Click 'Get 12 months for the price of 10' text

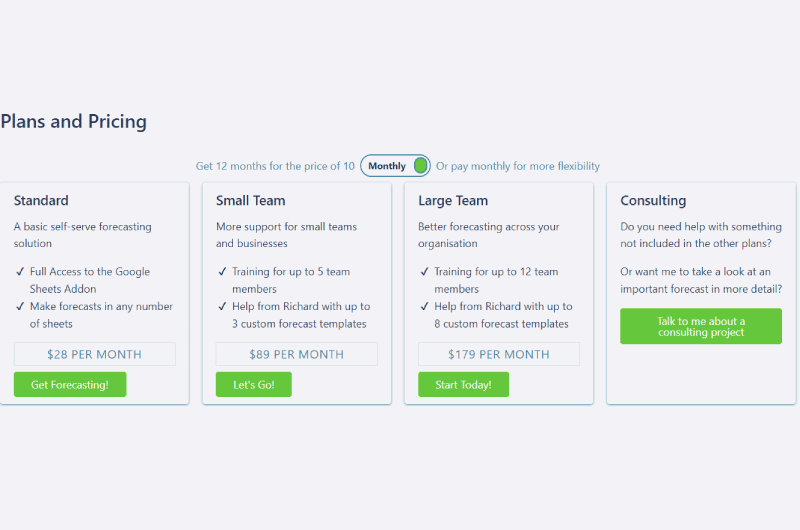pos(275,166)
